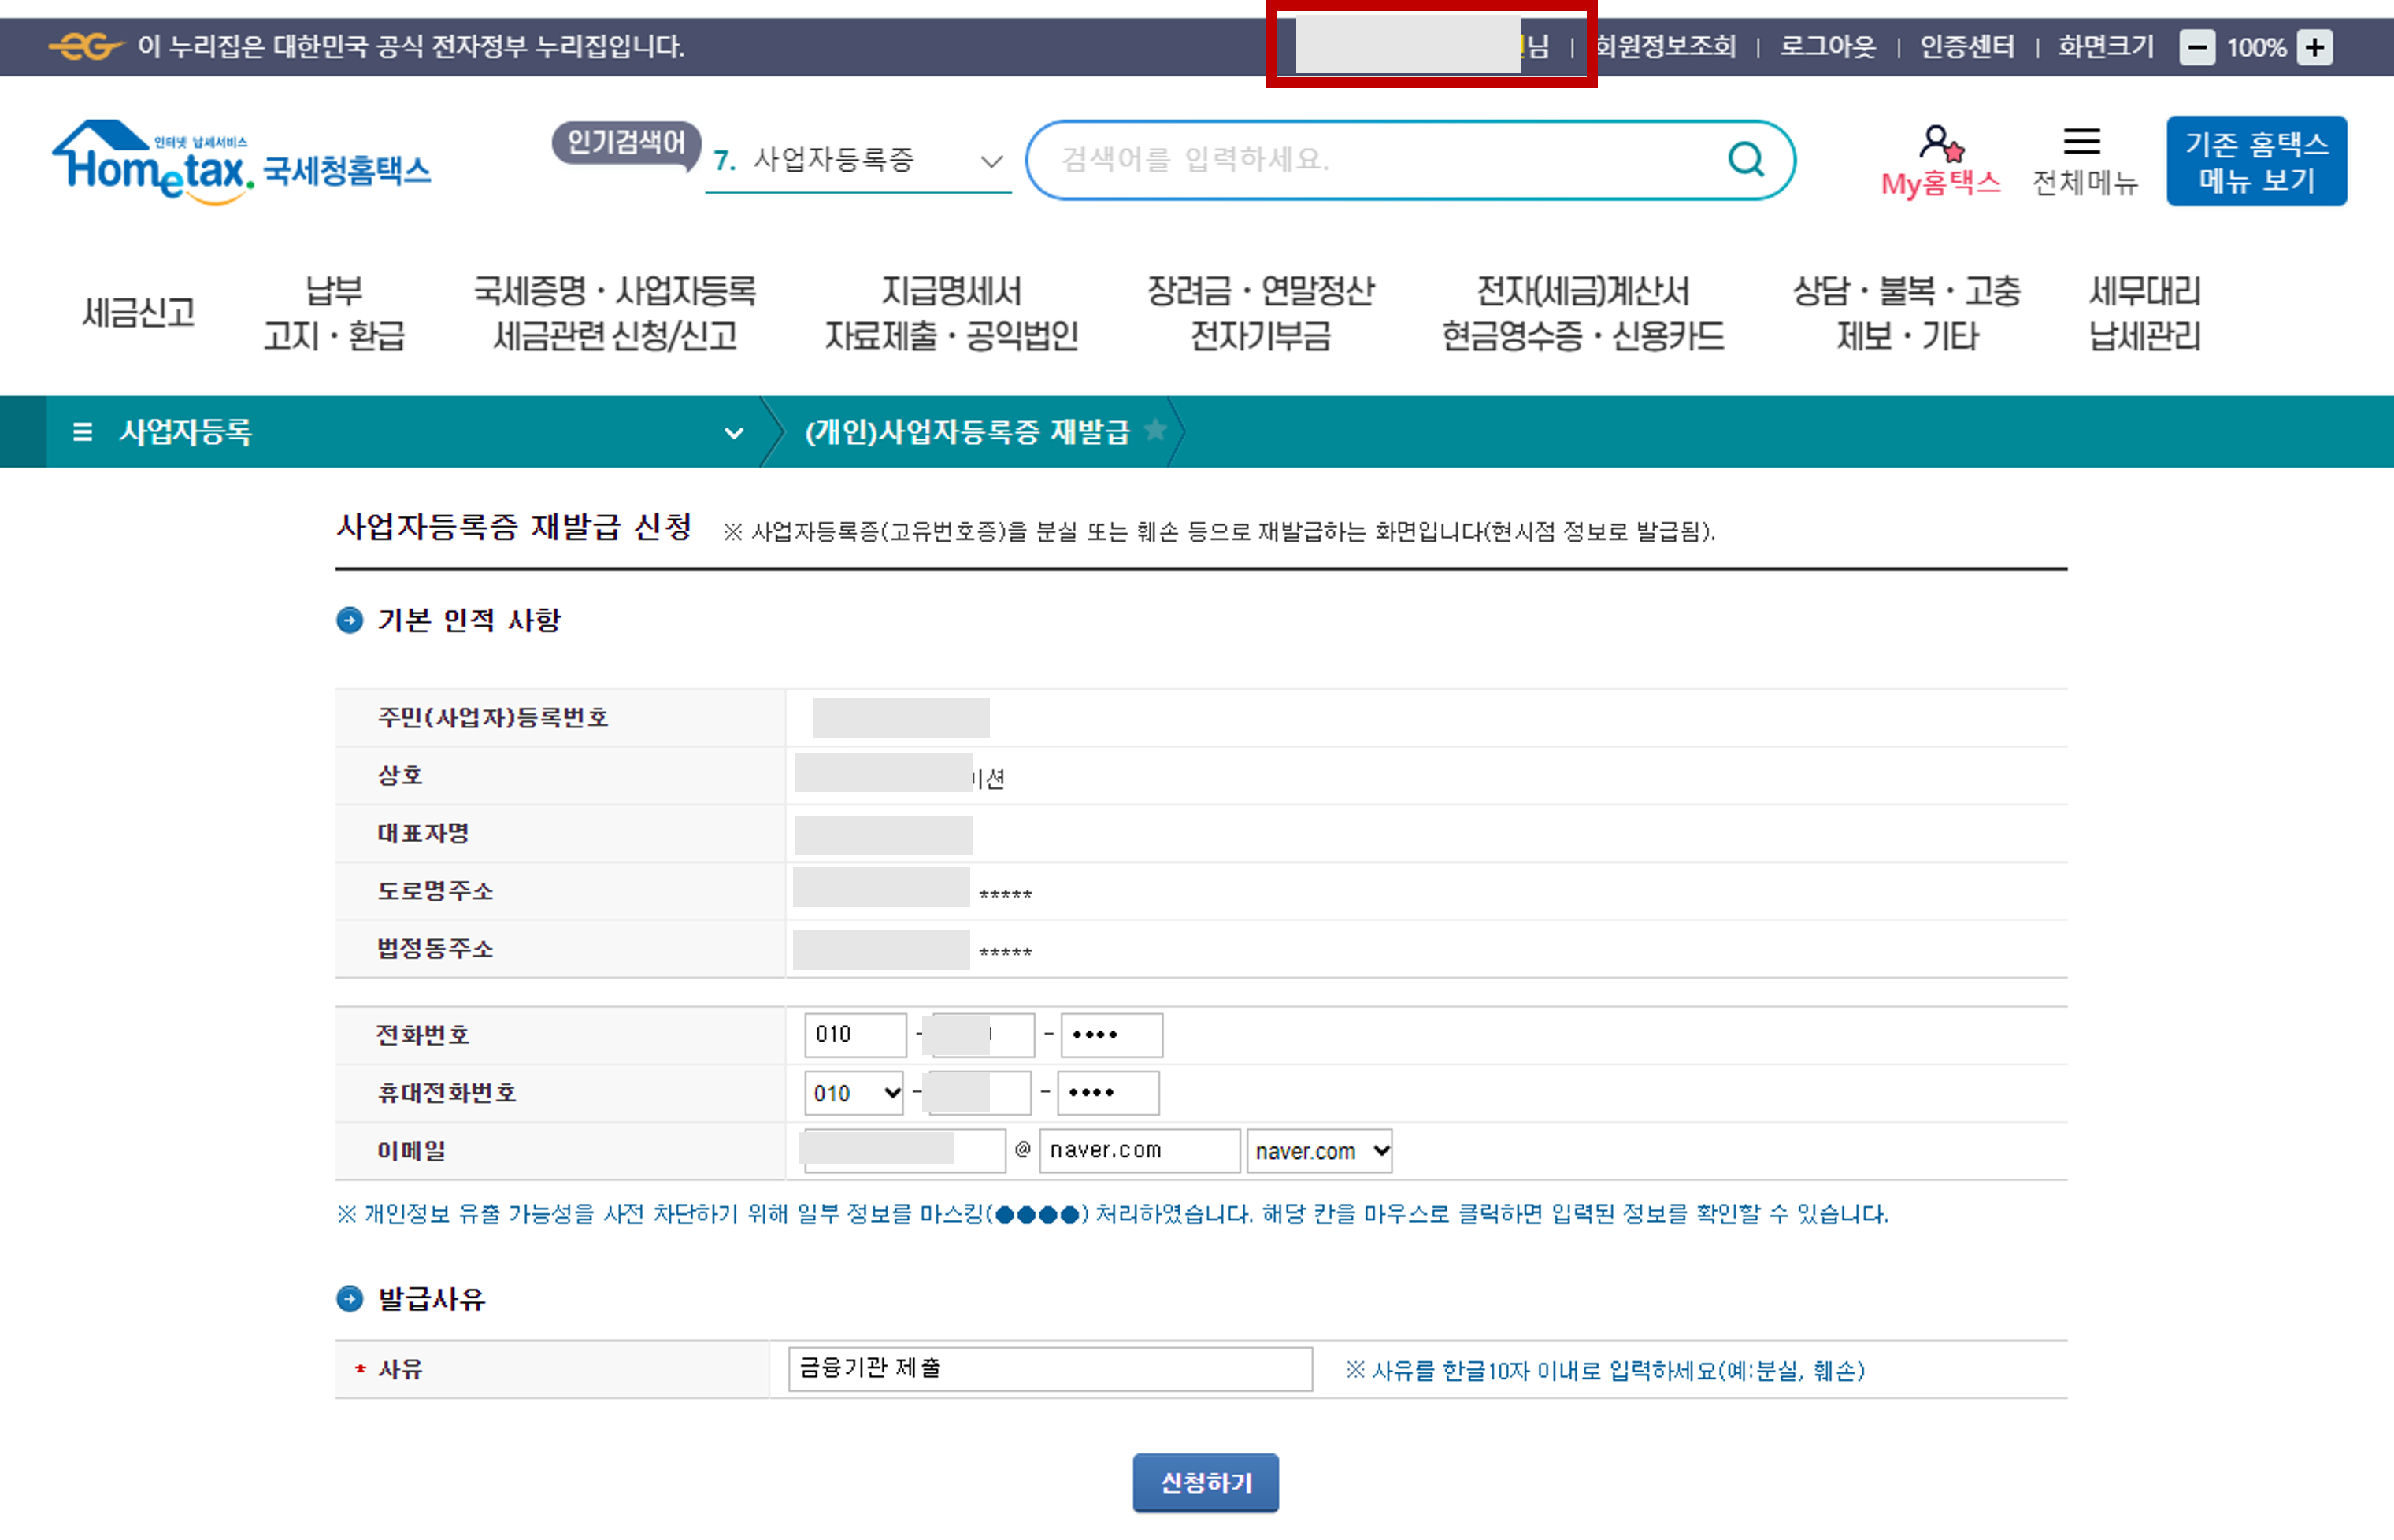Click the search magnifier icon
The height and width of the screenshot is (1540, 2394).
pos(1746,159)
